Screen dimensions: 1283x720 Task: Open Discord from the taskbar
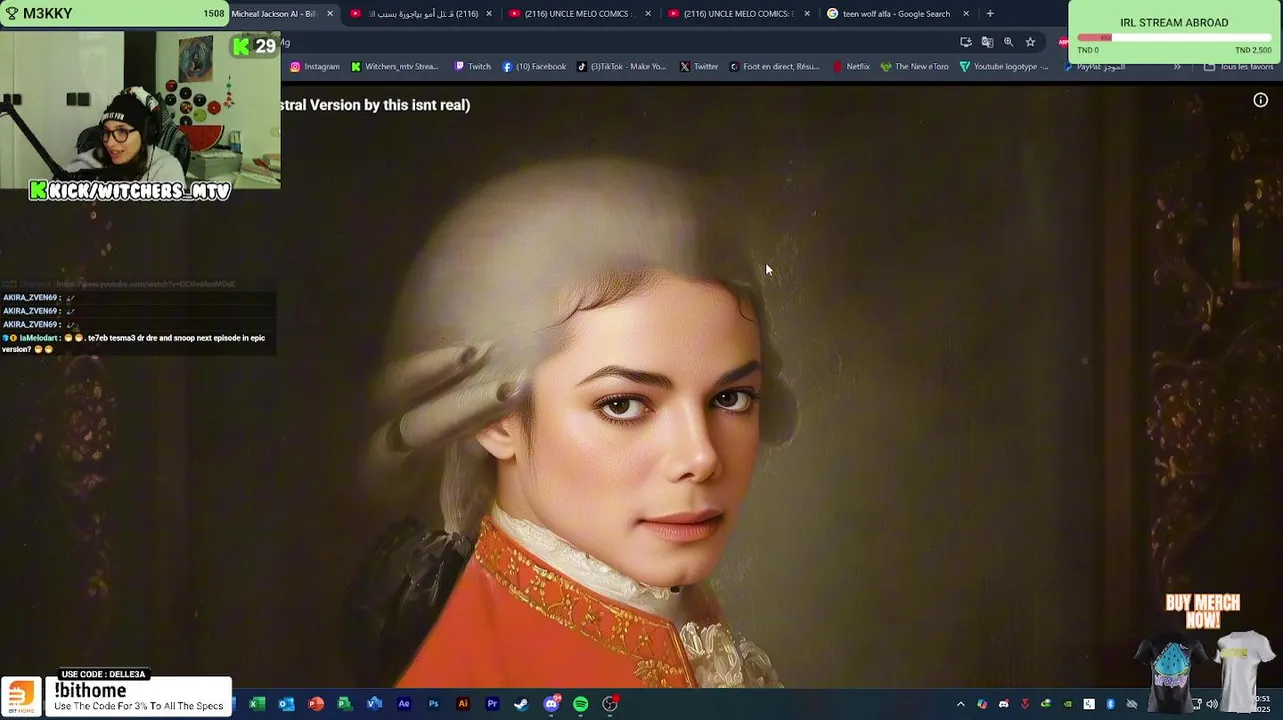click(x=551, y=704)
